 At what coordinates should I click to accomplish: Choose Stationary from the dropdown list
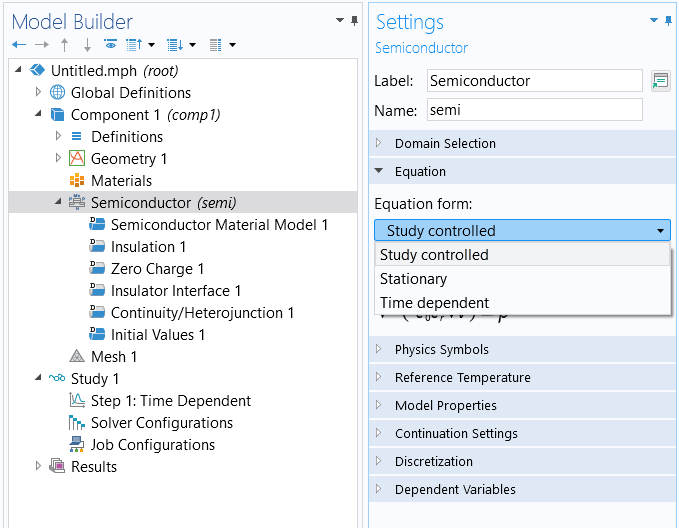point(522,279)
